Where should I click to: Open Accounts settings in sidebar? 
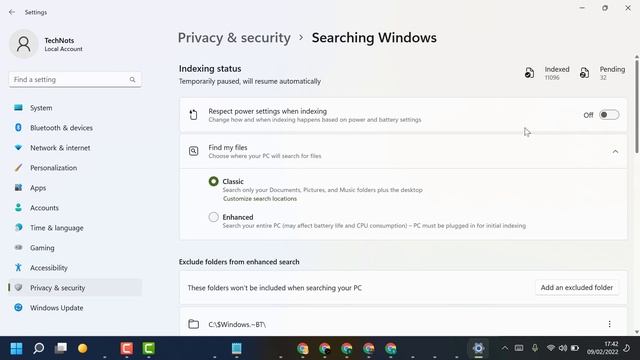[75, 208]
